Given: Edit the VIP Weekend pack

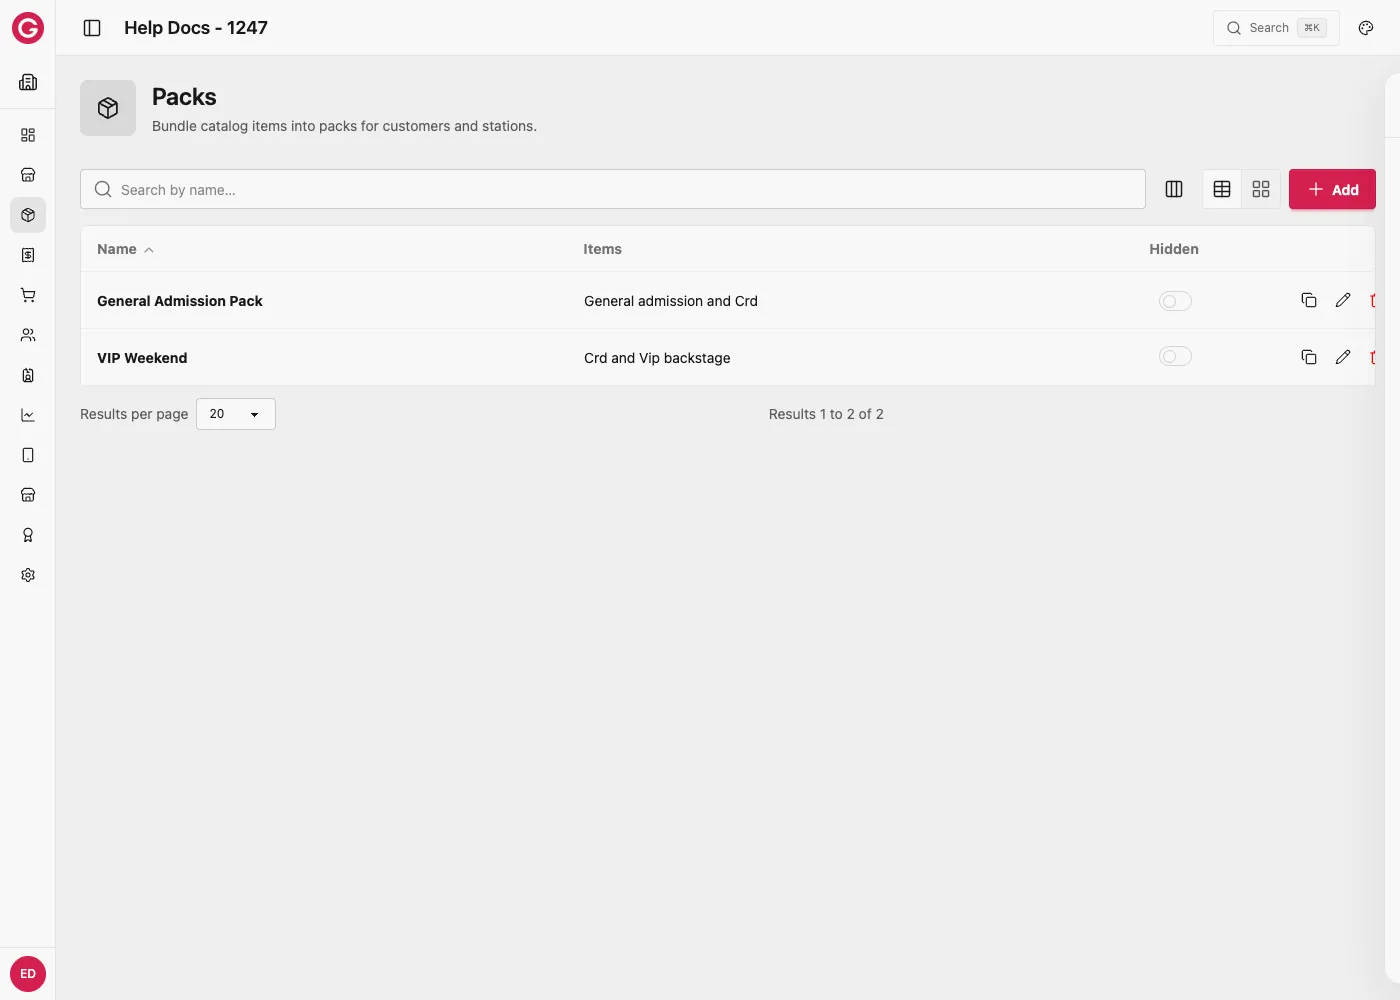Looking at the screenshot, I should point(1343,357).
